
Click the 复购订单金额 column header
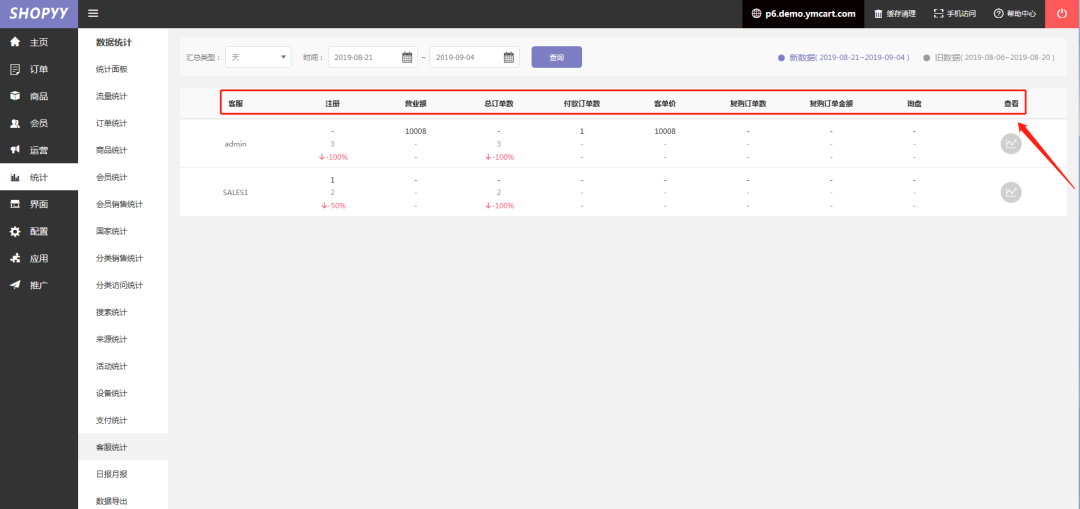click(831, 103)
